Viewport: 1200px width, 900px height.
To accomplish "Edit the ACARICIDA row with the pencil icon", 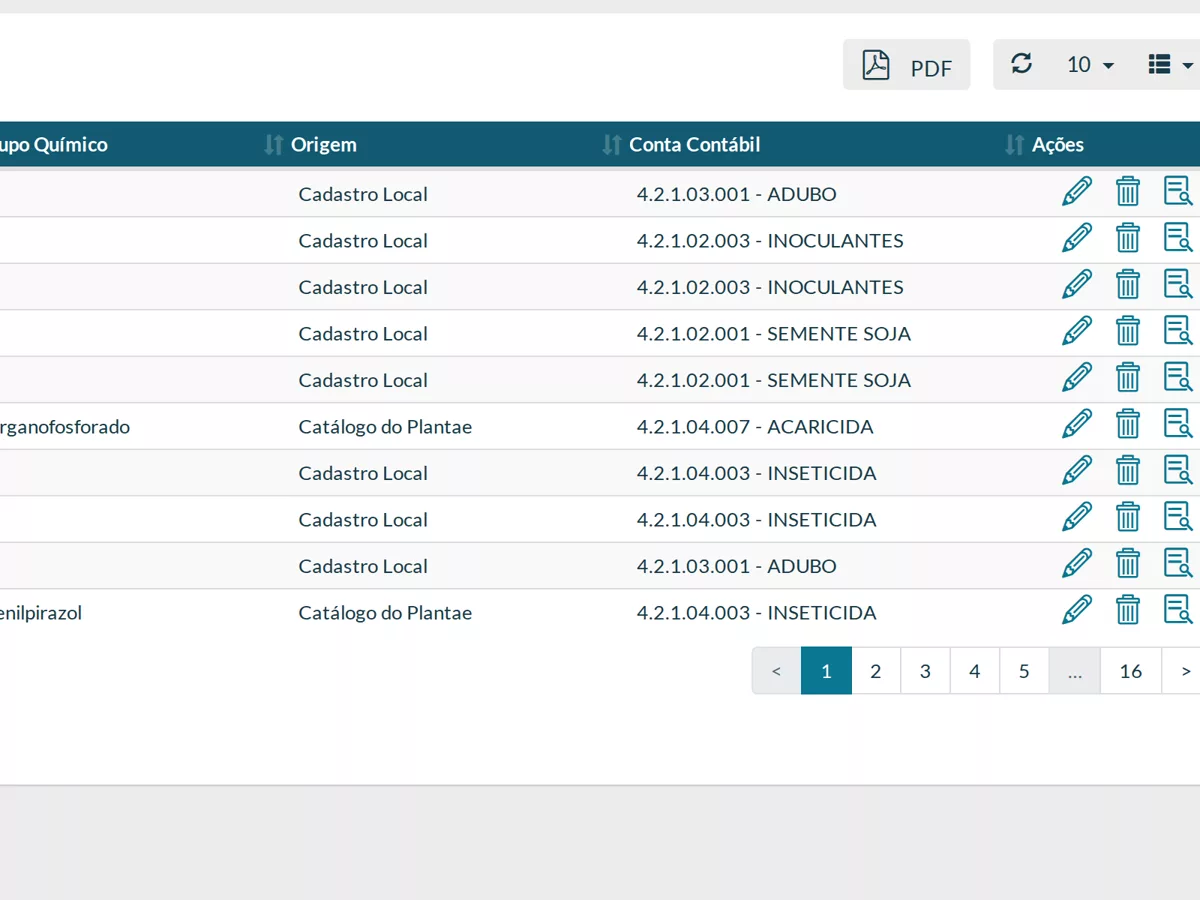I will (1077, 424).
